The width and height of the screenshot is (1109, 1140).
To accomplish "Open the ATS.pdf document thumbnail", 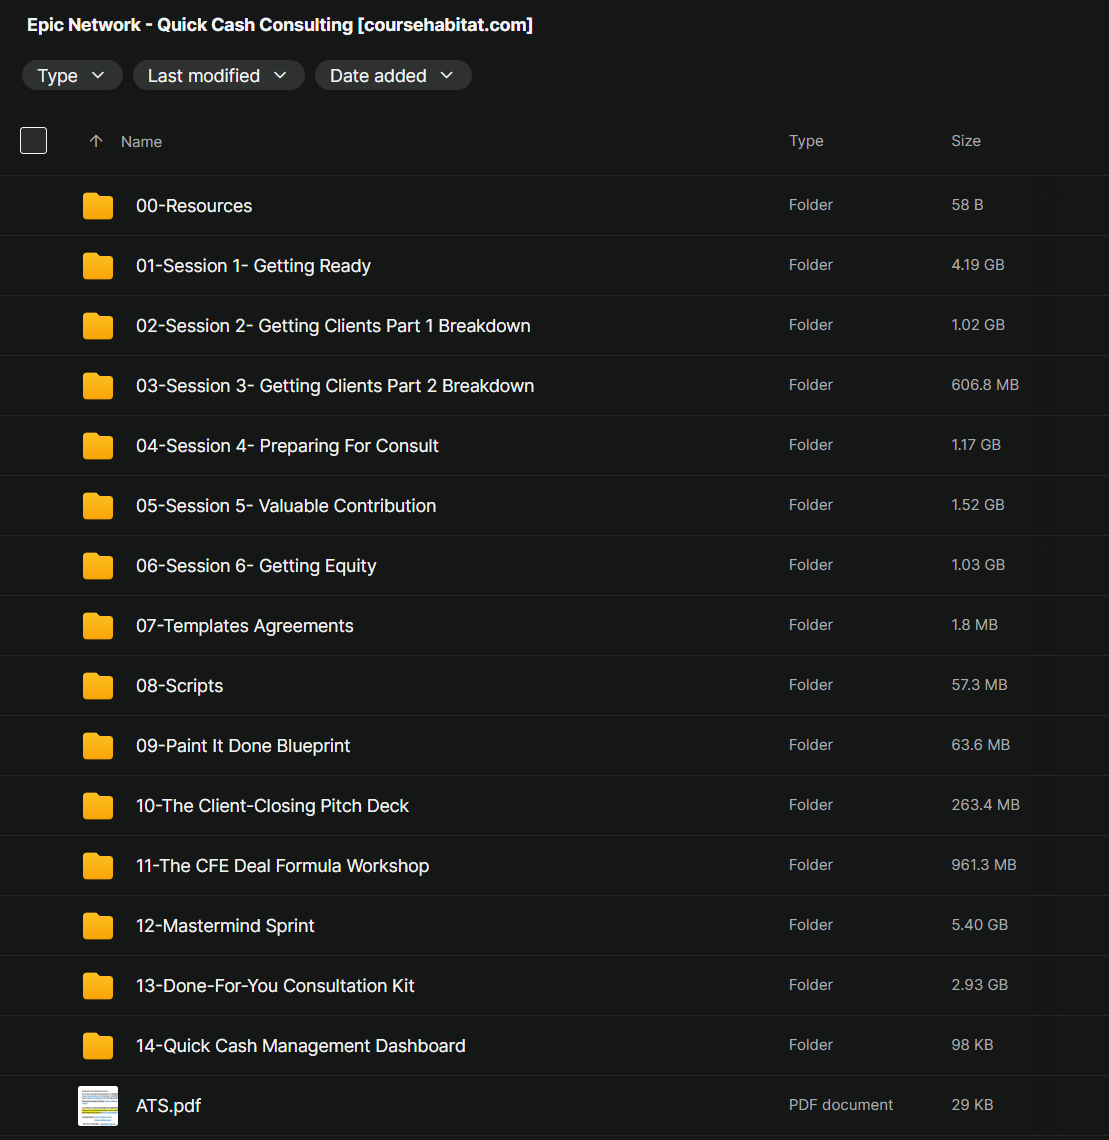I will [x=98, y=1106].
